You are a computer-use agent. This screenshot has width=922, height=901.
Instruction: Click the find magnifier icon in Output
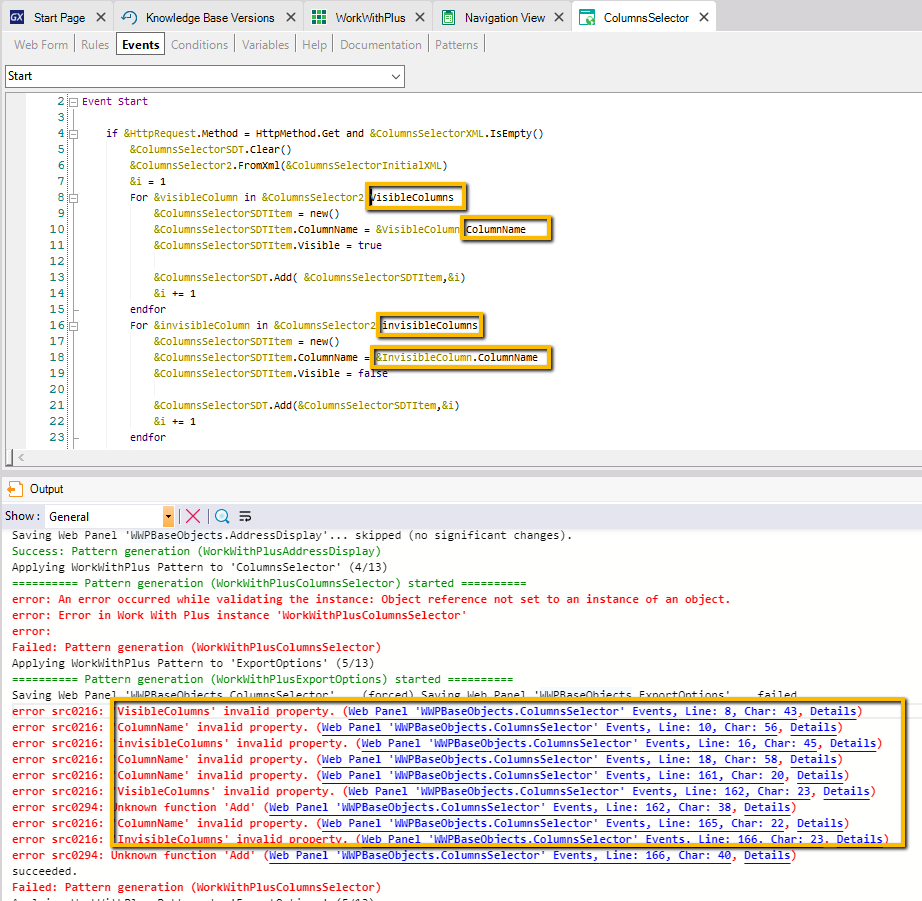(222, 516)
